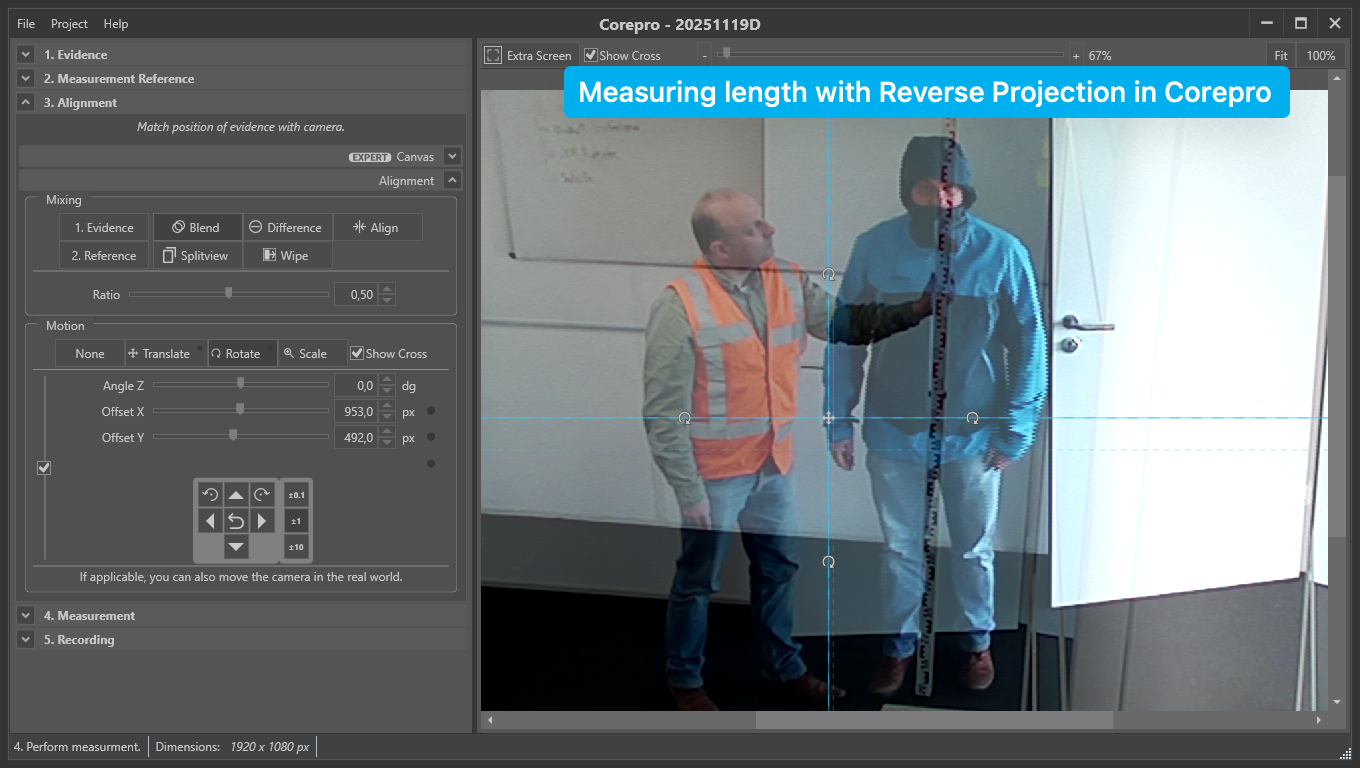The width and height of the screenshot is (1360, 768).
Task: Uncheck the checkbox beside the camera control pad
Action: tap(43, 467)
